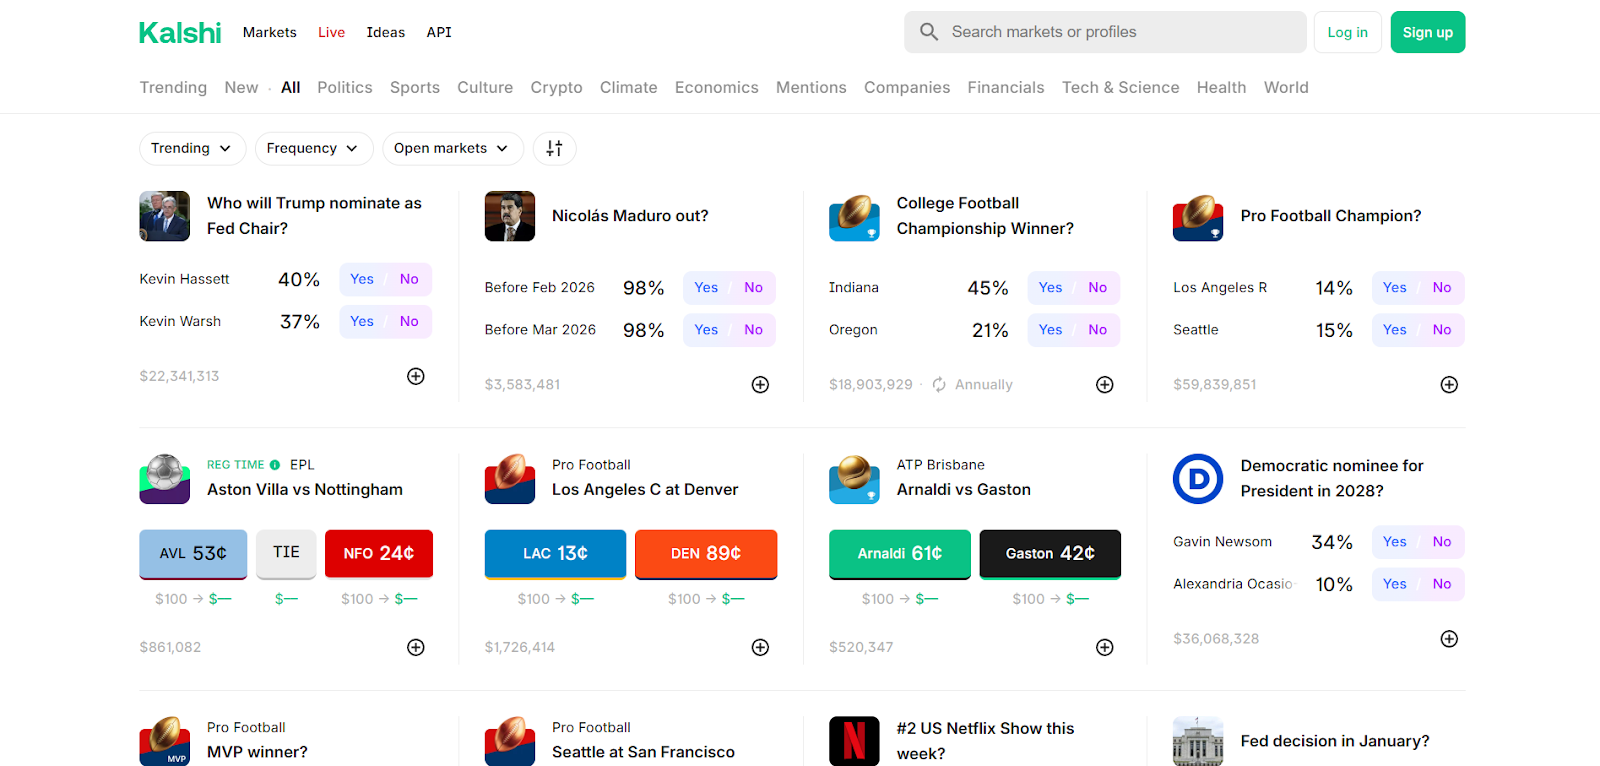1600x766 pixels.
Task: Click the search magnifier icon
Action: 929,32
